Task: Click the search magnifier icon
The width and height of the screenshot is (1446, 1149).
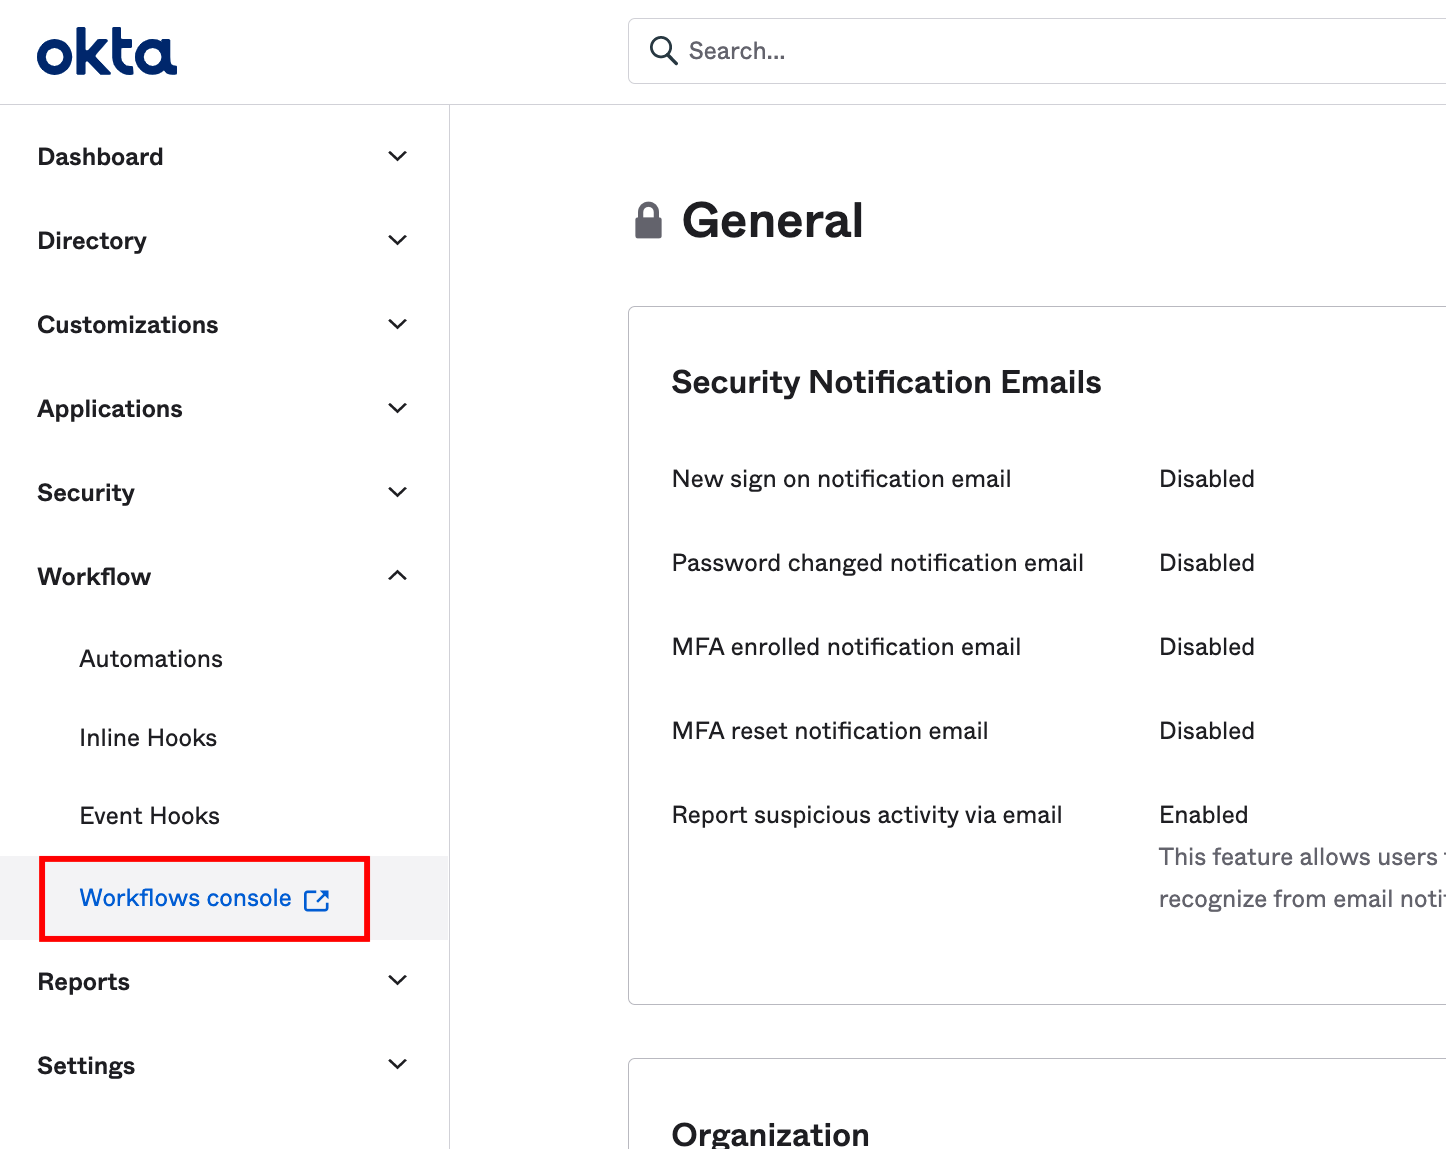Action: (x=663, y=50)
